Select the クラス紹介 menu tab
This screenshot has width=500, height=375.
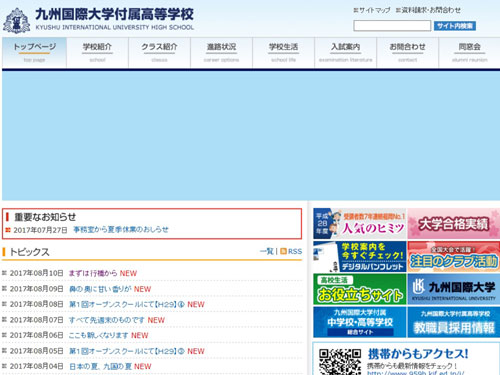click(159, 53)
